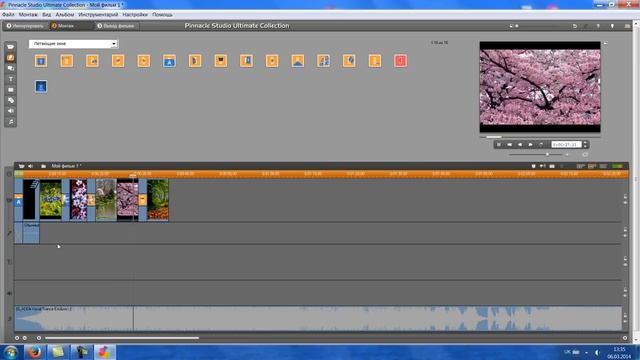640x360 pixels.
Task: Switch to the green timeline view button
Action: (x=617, y=166)
